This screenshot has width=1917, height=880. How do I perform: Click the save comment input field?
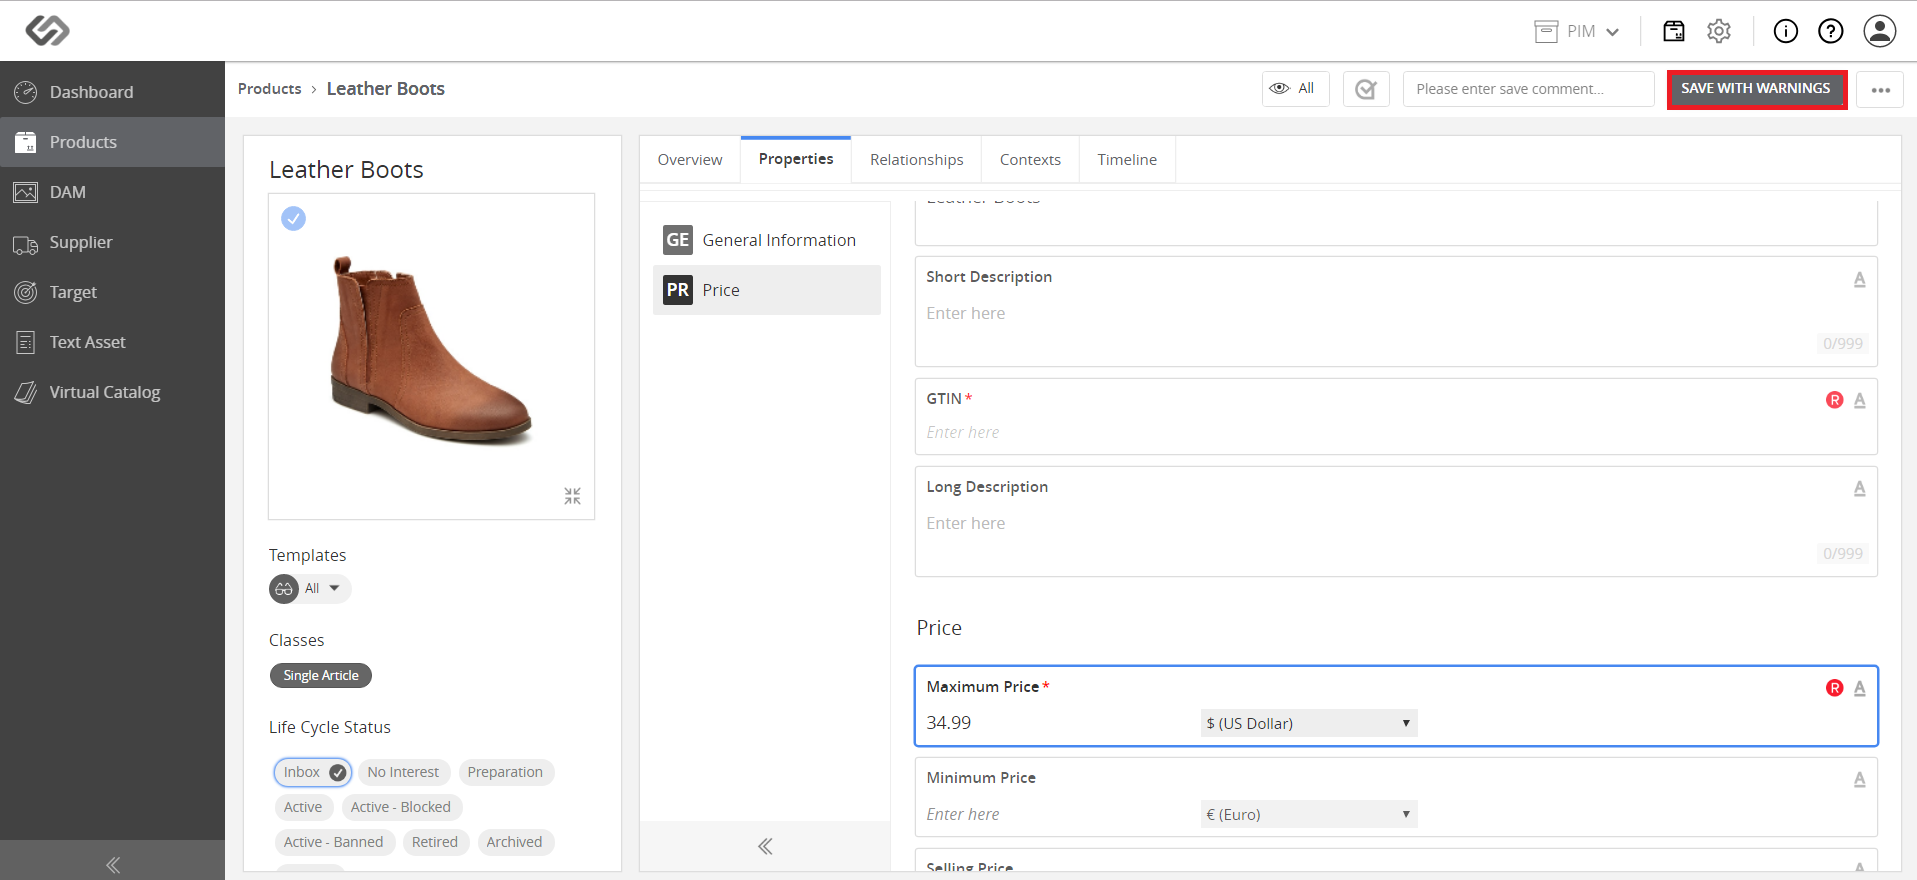coord(1528,89)
